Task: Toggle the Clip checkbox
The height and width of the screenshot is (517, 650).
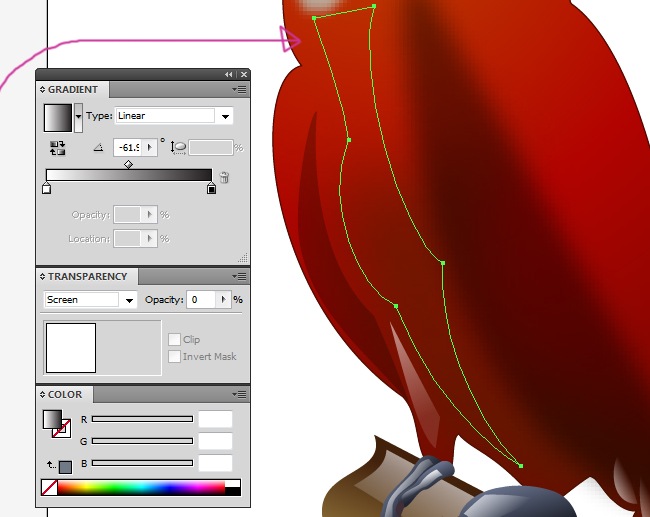Action: [174, 340]
